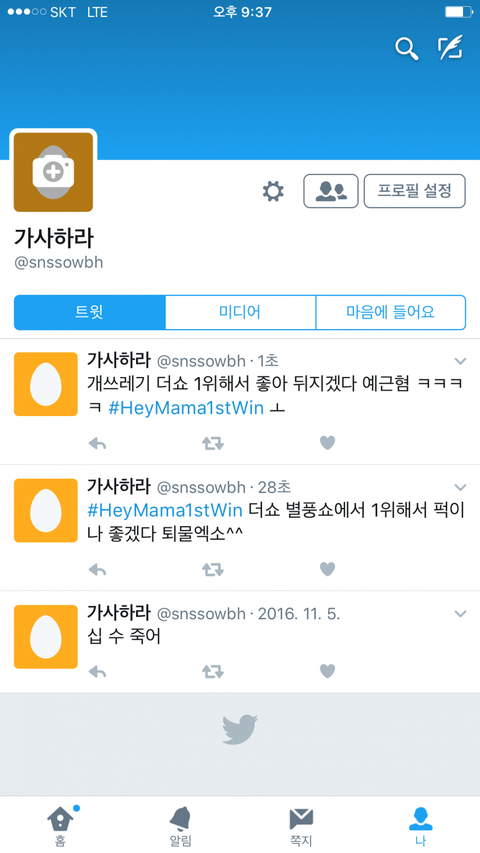Expand options chevron on the 28초 tweet

tap(460, 487)
